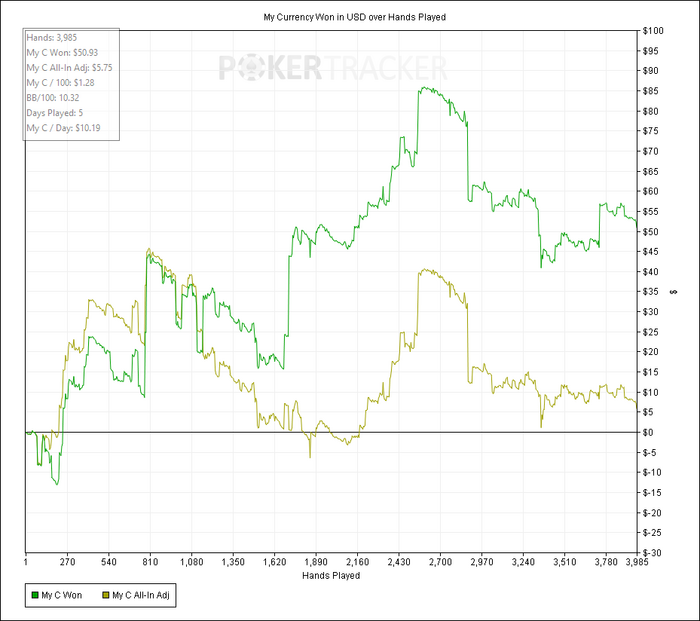Click the $85 y-axis label

651,91
